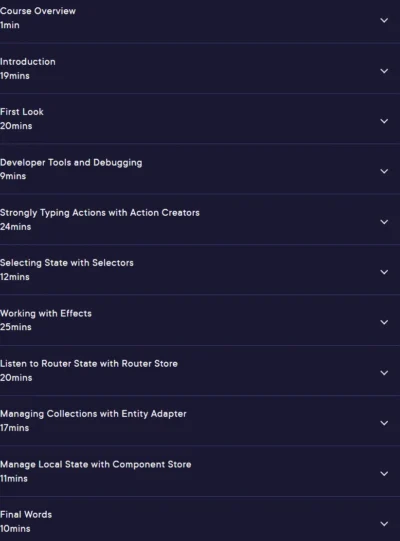Select Developer Tools and Debugging title

pyautogui.click(x=71, y=163)
